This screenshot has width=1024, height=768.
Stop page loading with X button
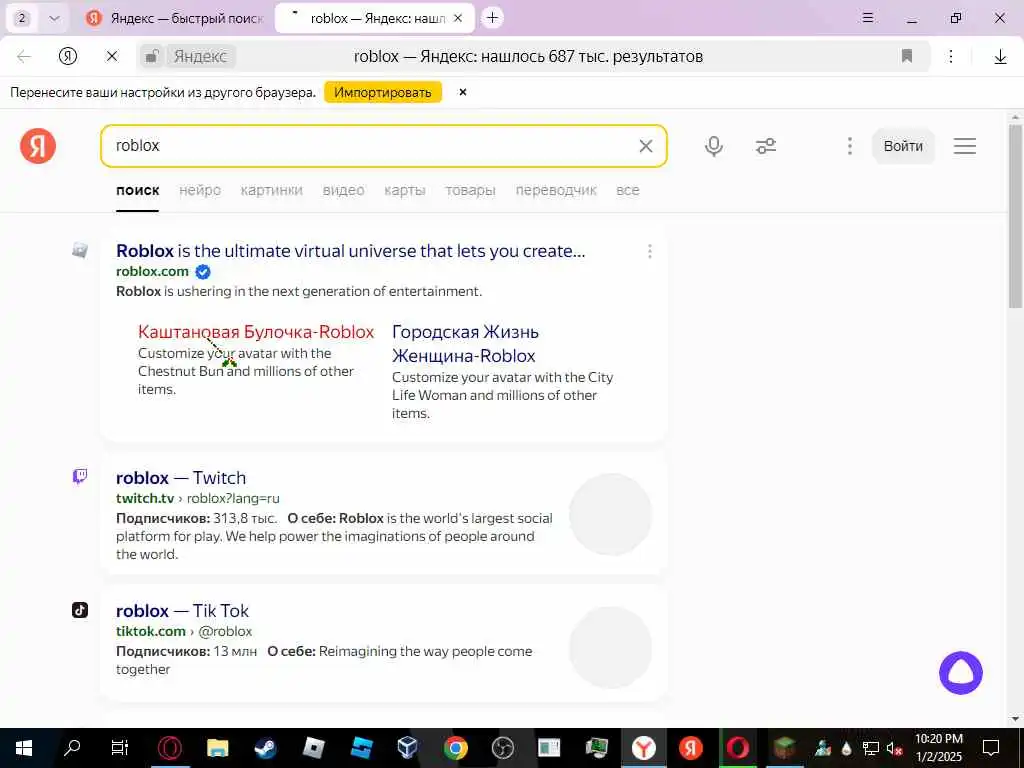[112, 57]
